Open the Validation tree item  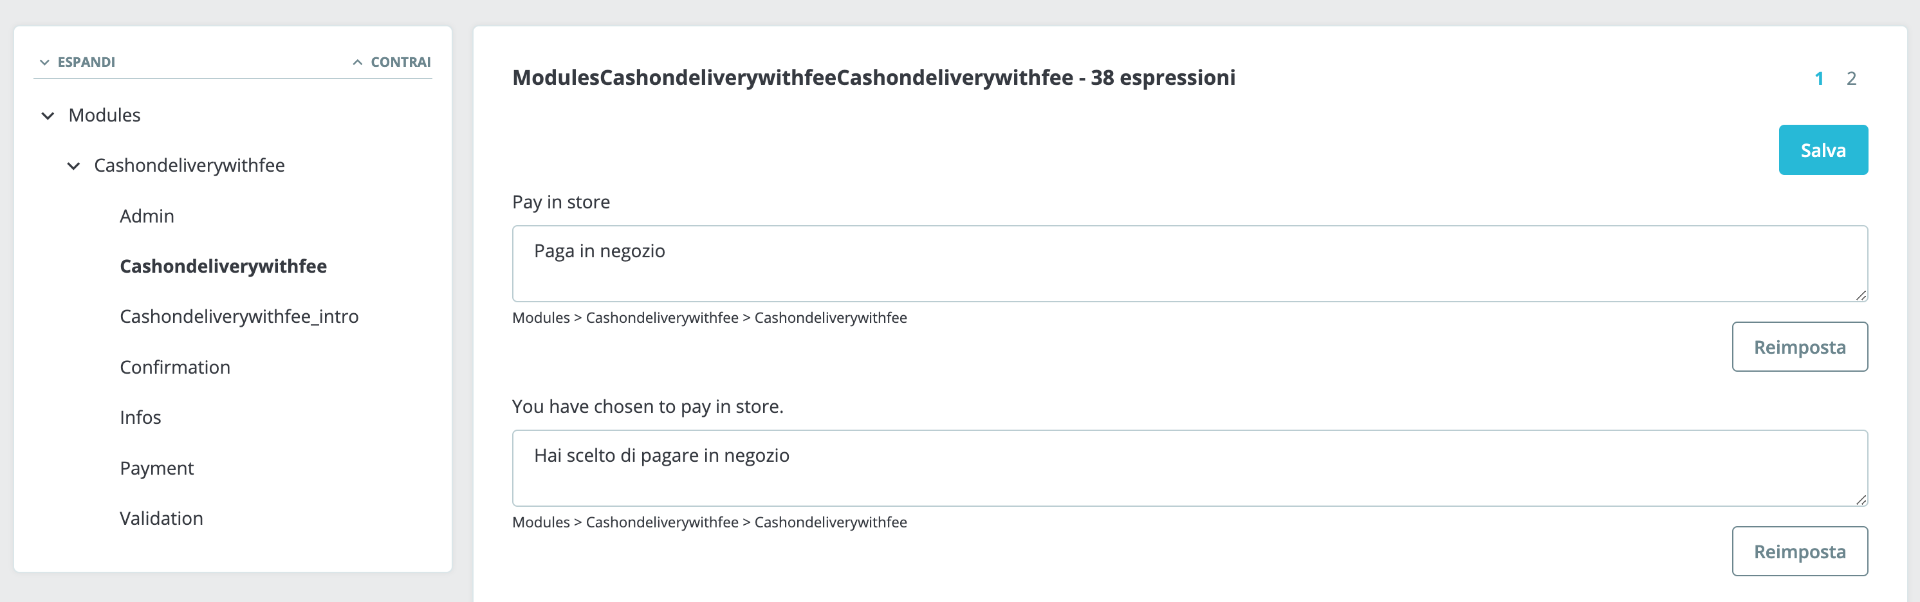coord(161,519)
